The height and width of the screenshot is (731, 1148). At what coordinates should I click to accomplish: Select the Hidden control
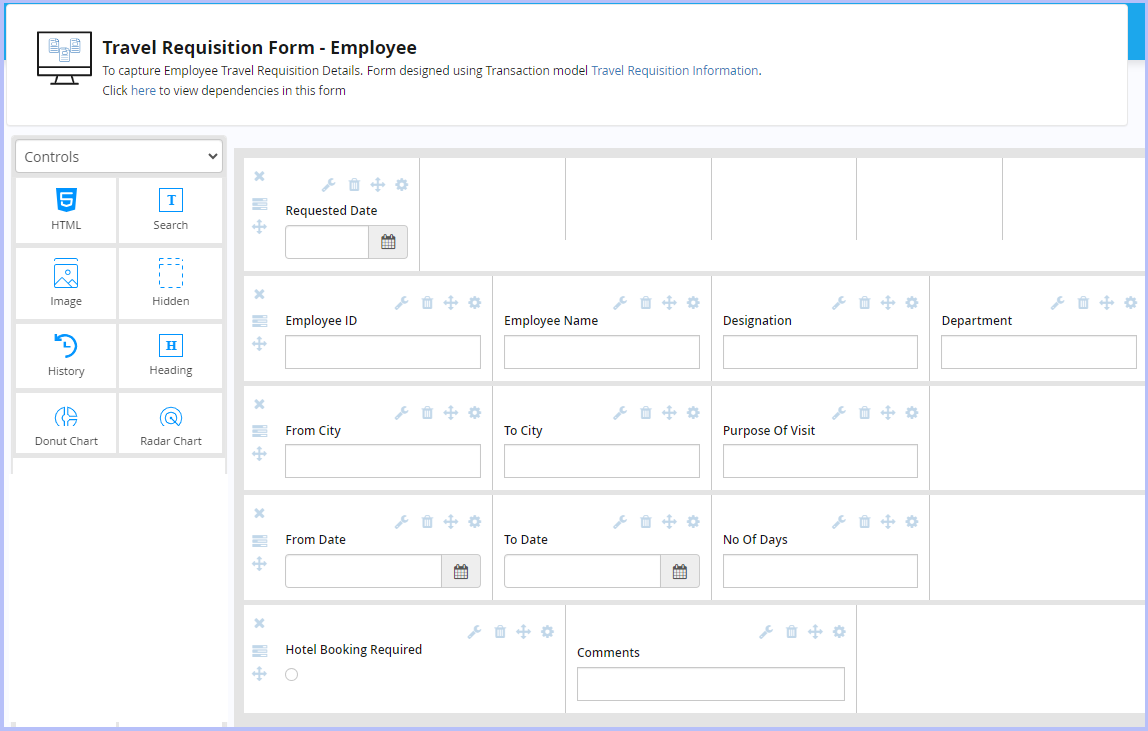(x=171, y=283)
